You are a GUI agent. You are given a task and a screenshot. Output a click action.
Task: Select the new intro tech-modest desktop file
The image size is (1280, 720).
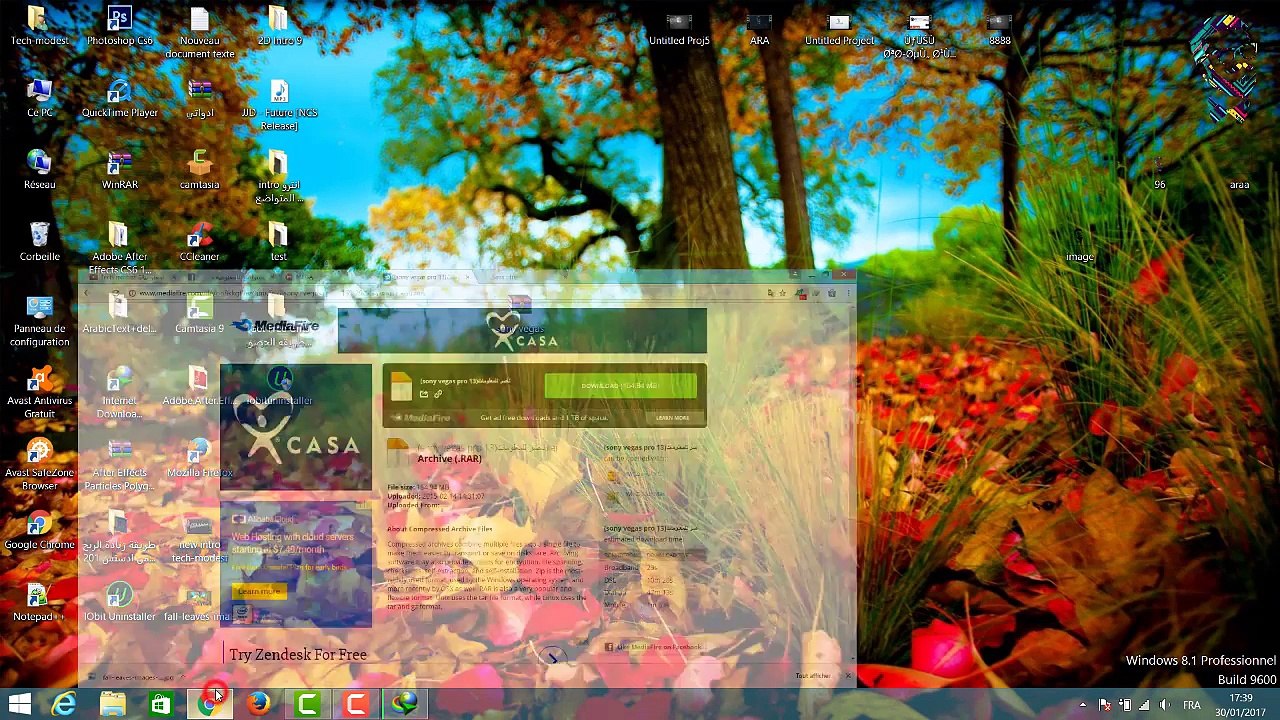199,537
